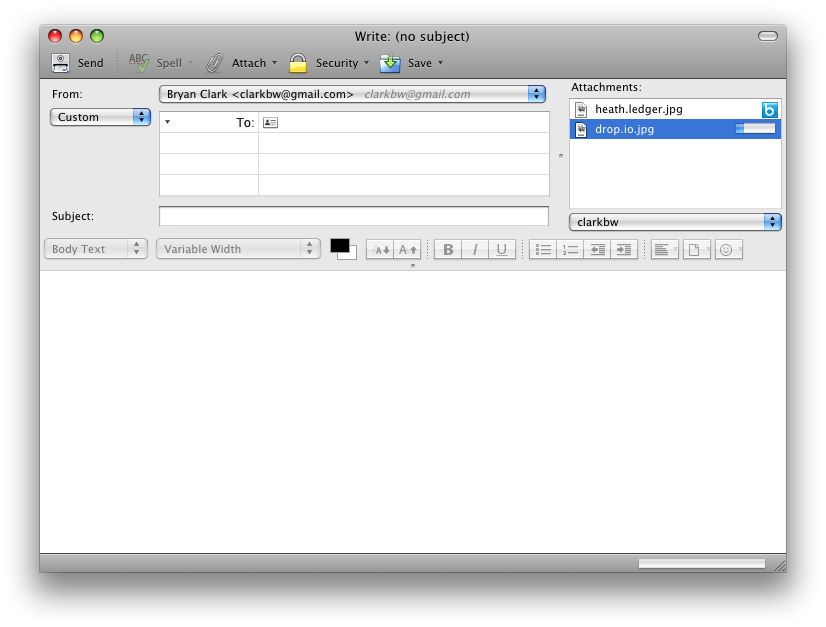Open the To recipient type dropdown arrow
This screenshot has height=627, width=826.
pos(168,122)
